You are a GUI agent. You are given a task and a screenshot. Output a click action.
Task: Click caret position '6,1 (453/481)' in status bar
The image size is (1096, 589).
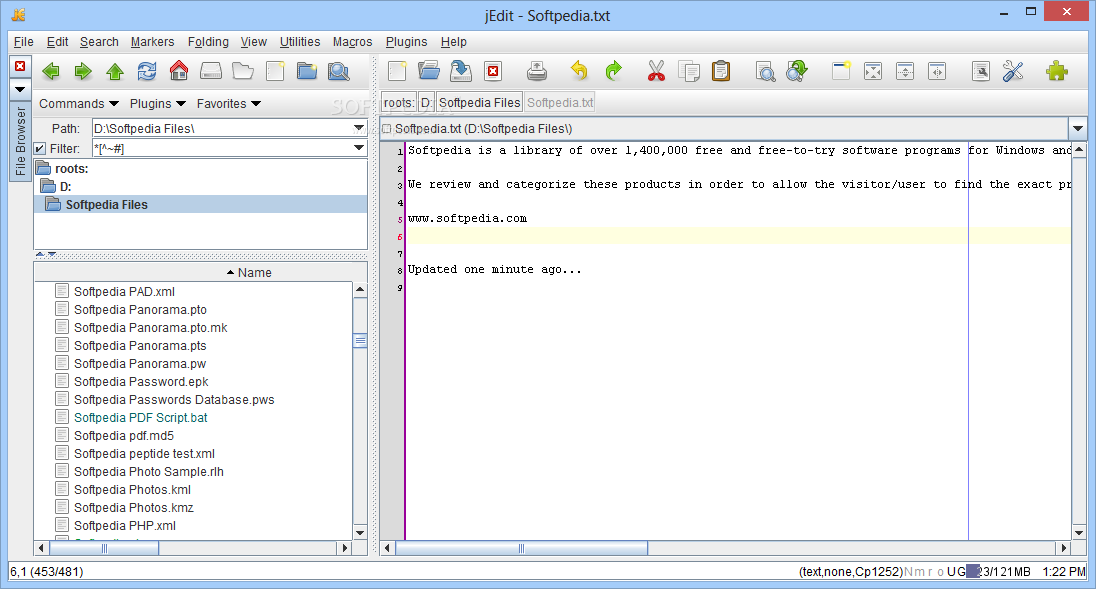[47, 572]
